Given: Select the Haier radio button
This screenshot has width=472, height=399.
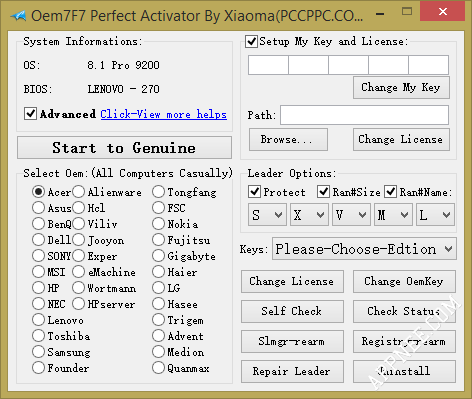Looking at the screenshot, I should tap(158, 272).
